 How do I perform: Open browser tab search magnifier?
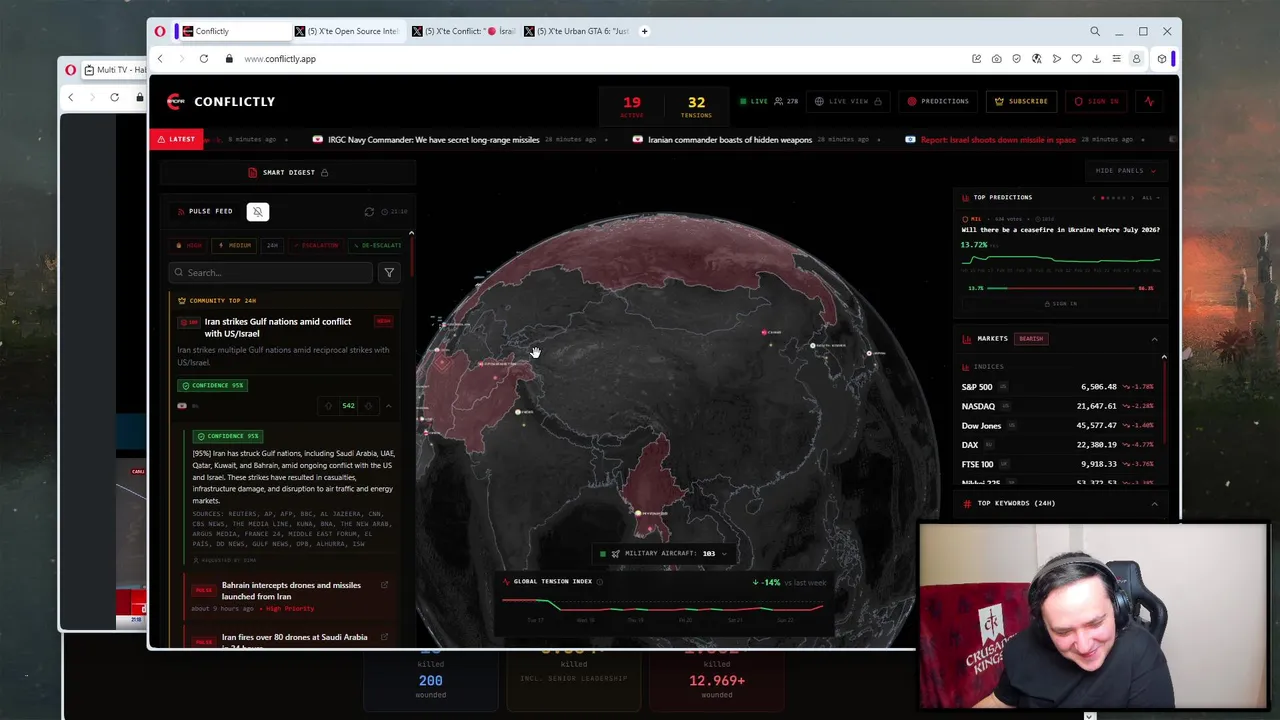click(1095, 31)
